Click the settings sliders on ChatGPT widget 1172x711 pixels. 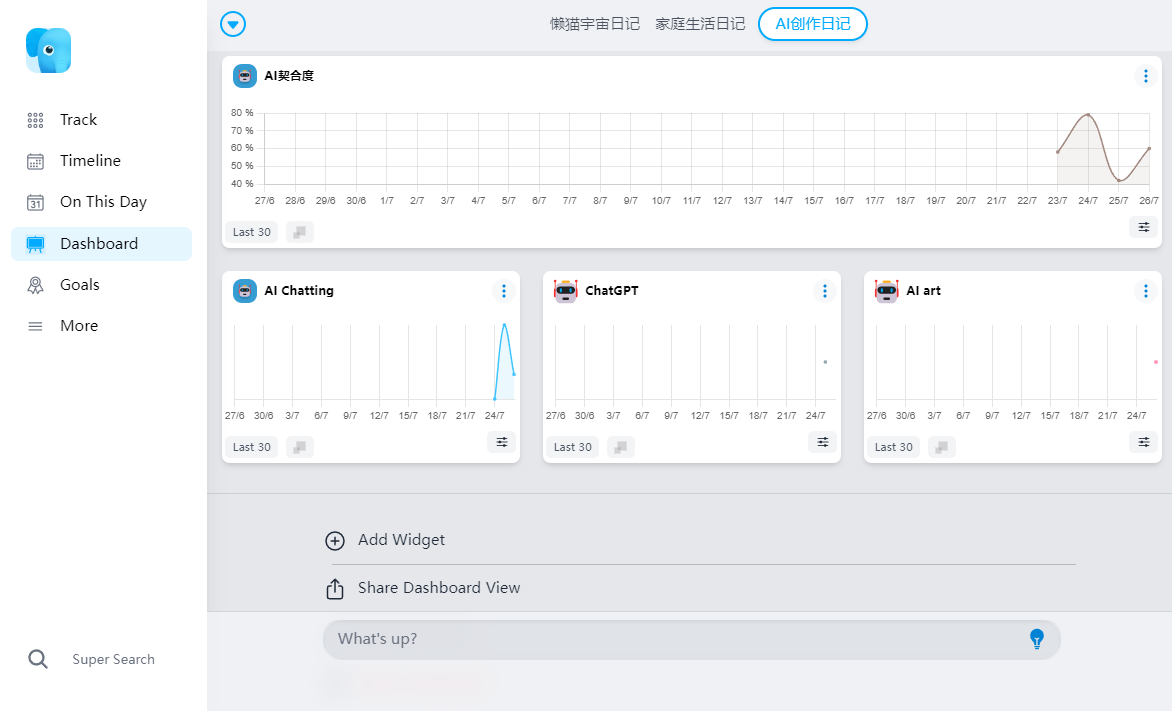pyautogui.click(x=822, y=442)
